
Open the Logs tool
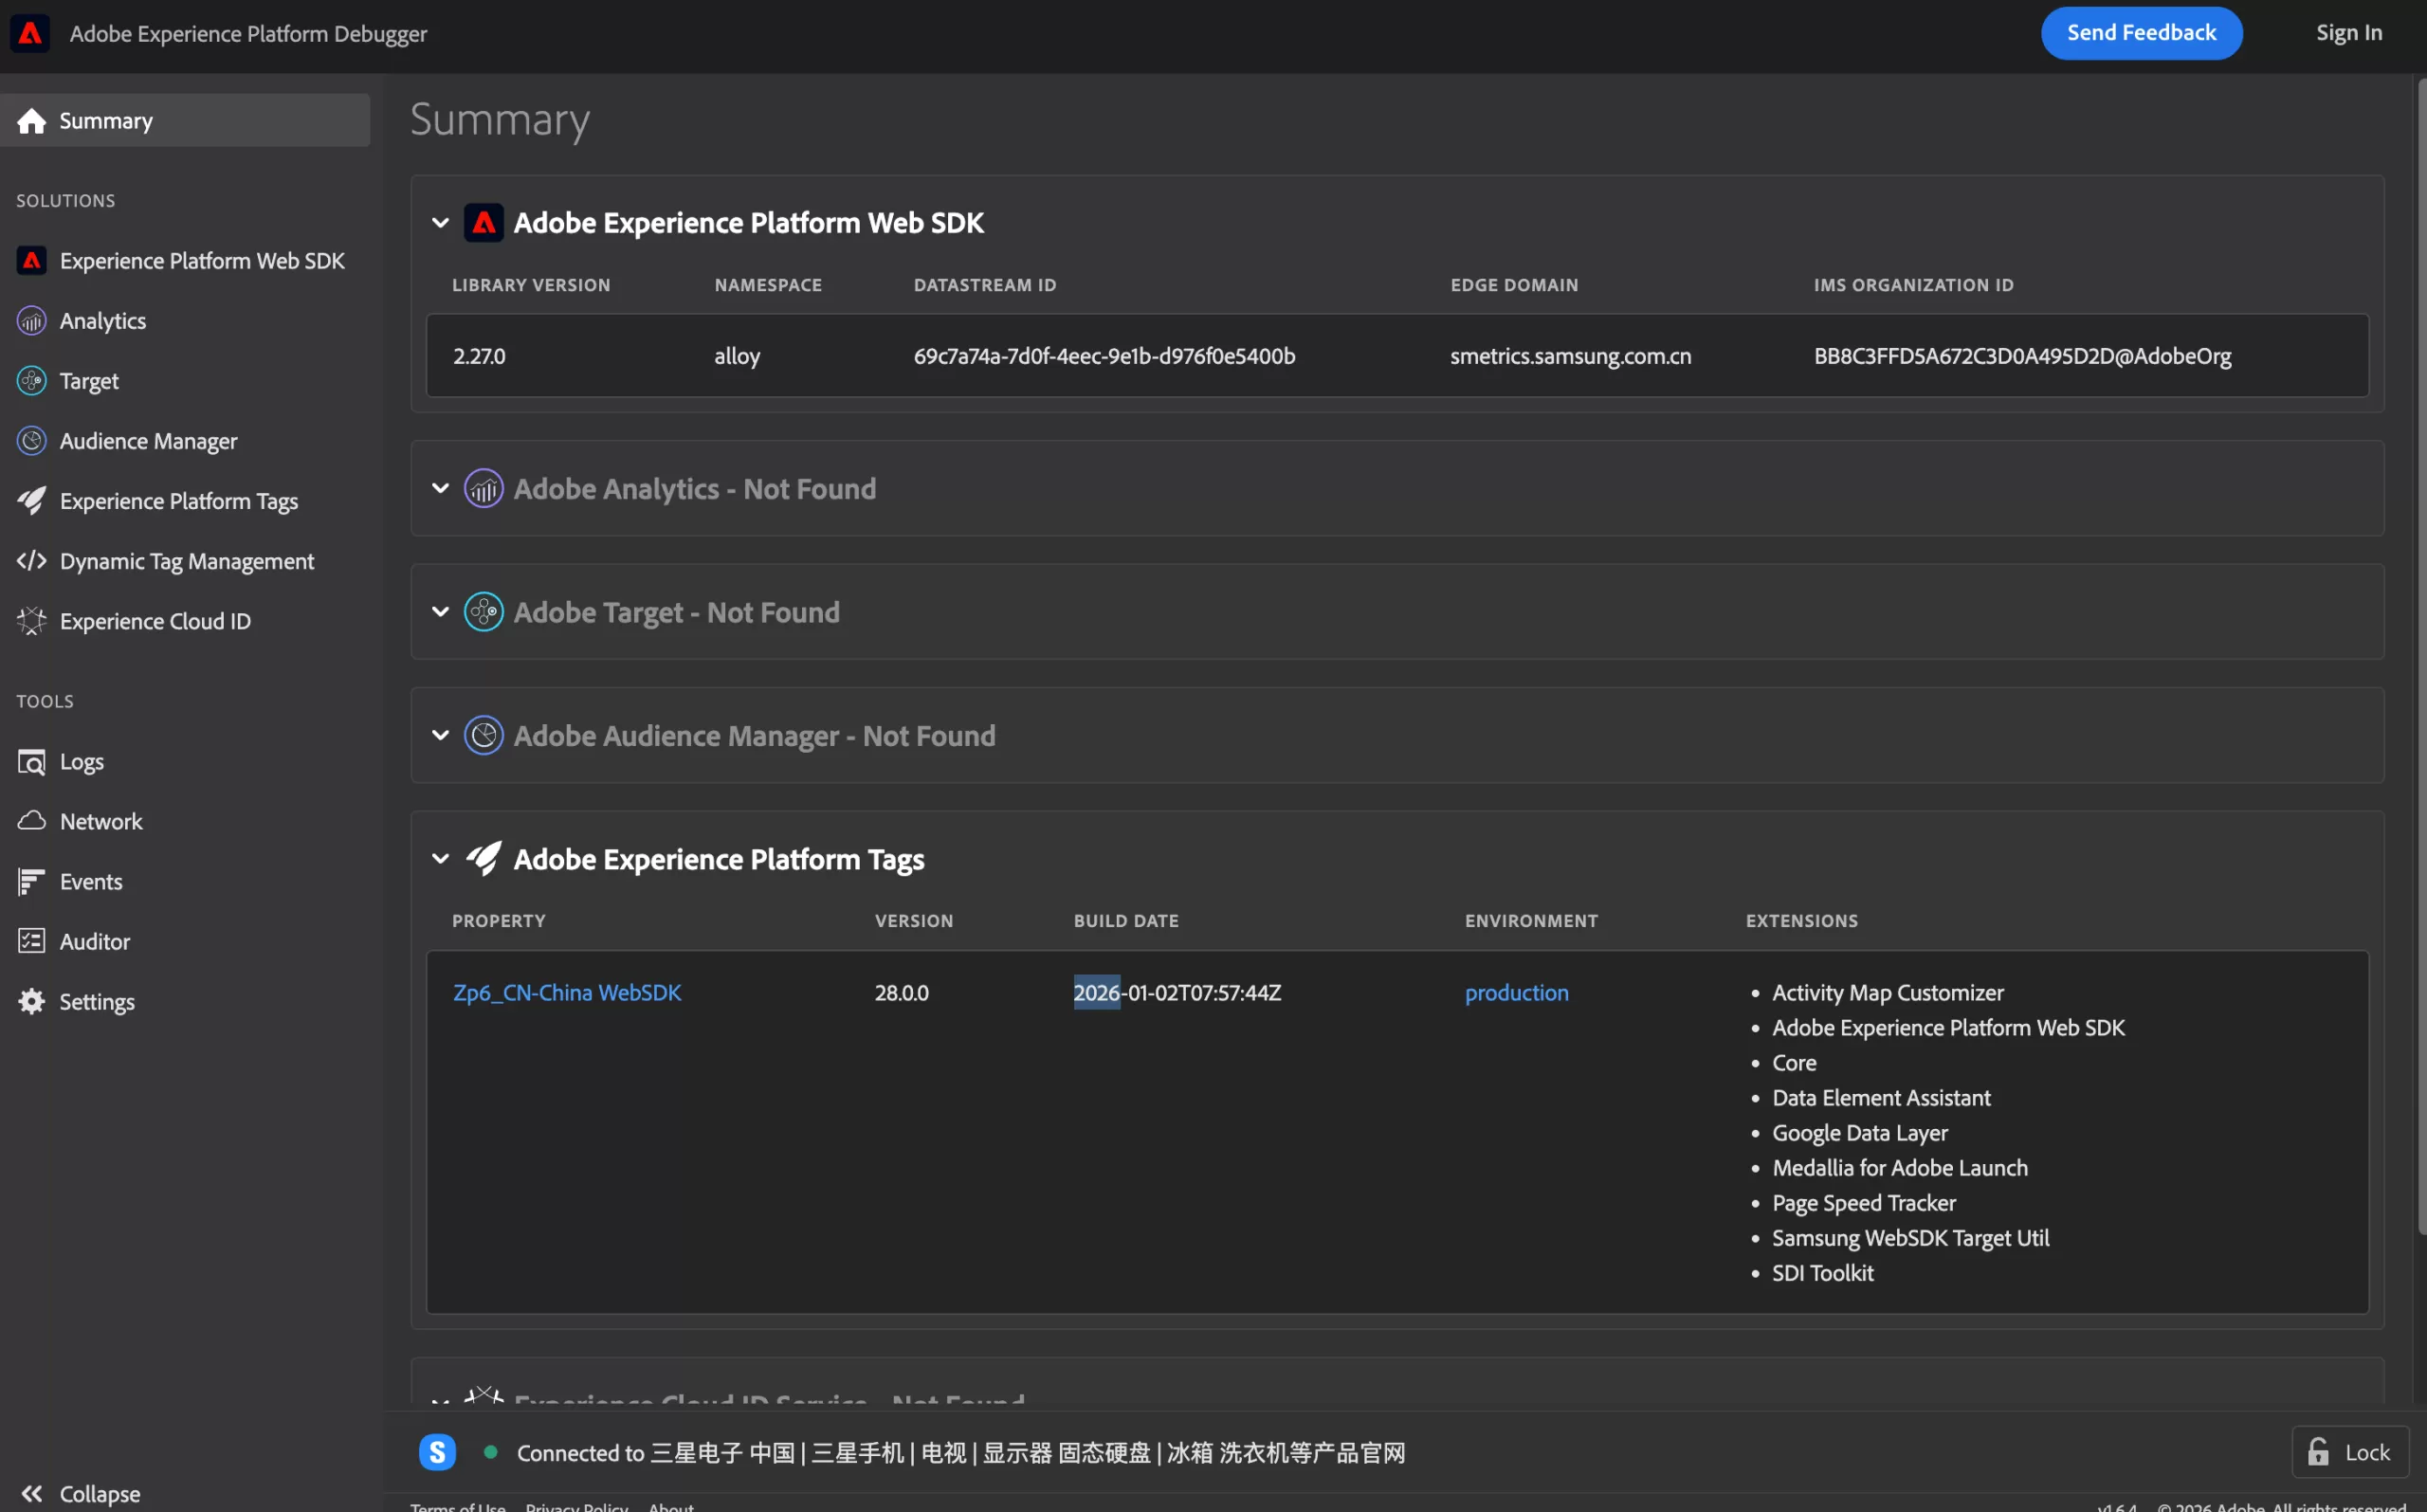click(x=81, y=761)
